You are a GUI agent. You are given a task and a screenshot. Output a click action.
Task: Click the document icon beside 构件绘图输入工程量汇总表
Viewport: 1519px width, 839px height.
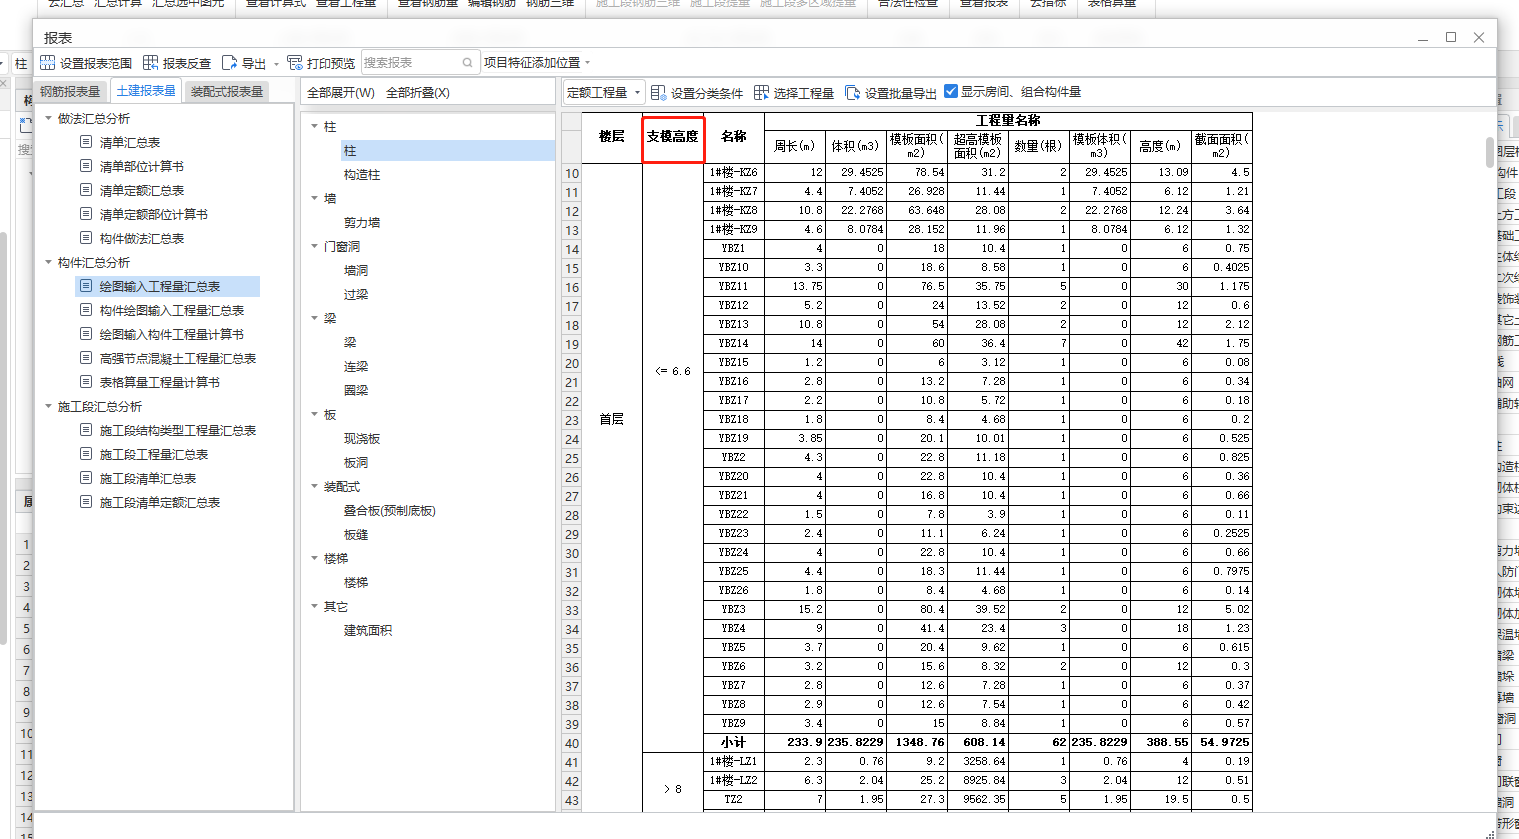coord(86,310)
